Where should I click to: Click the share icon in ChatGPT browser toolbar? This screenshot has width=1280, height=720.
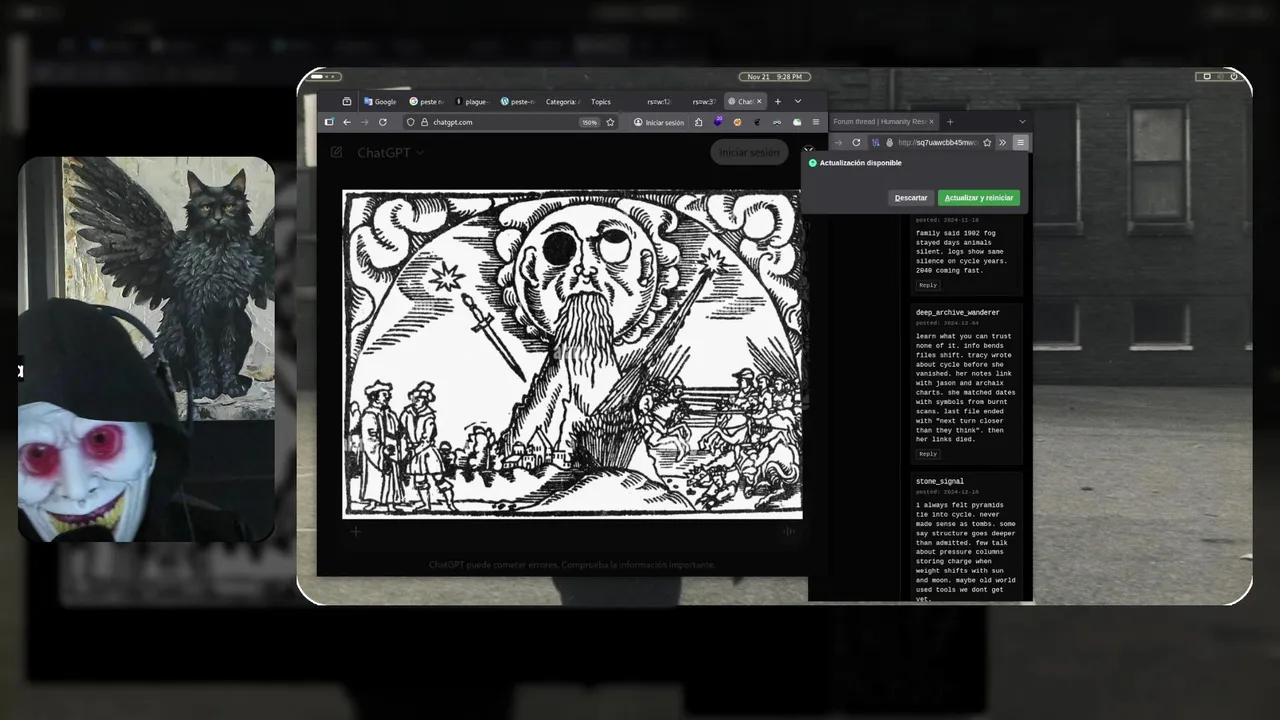coord(698,122)
